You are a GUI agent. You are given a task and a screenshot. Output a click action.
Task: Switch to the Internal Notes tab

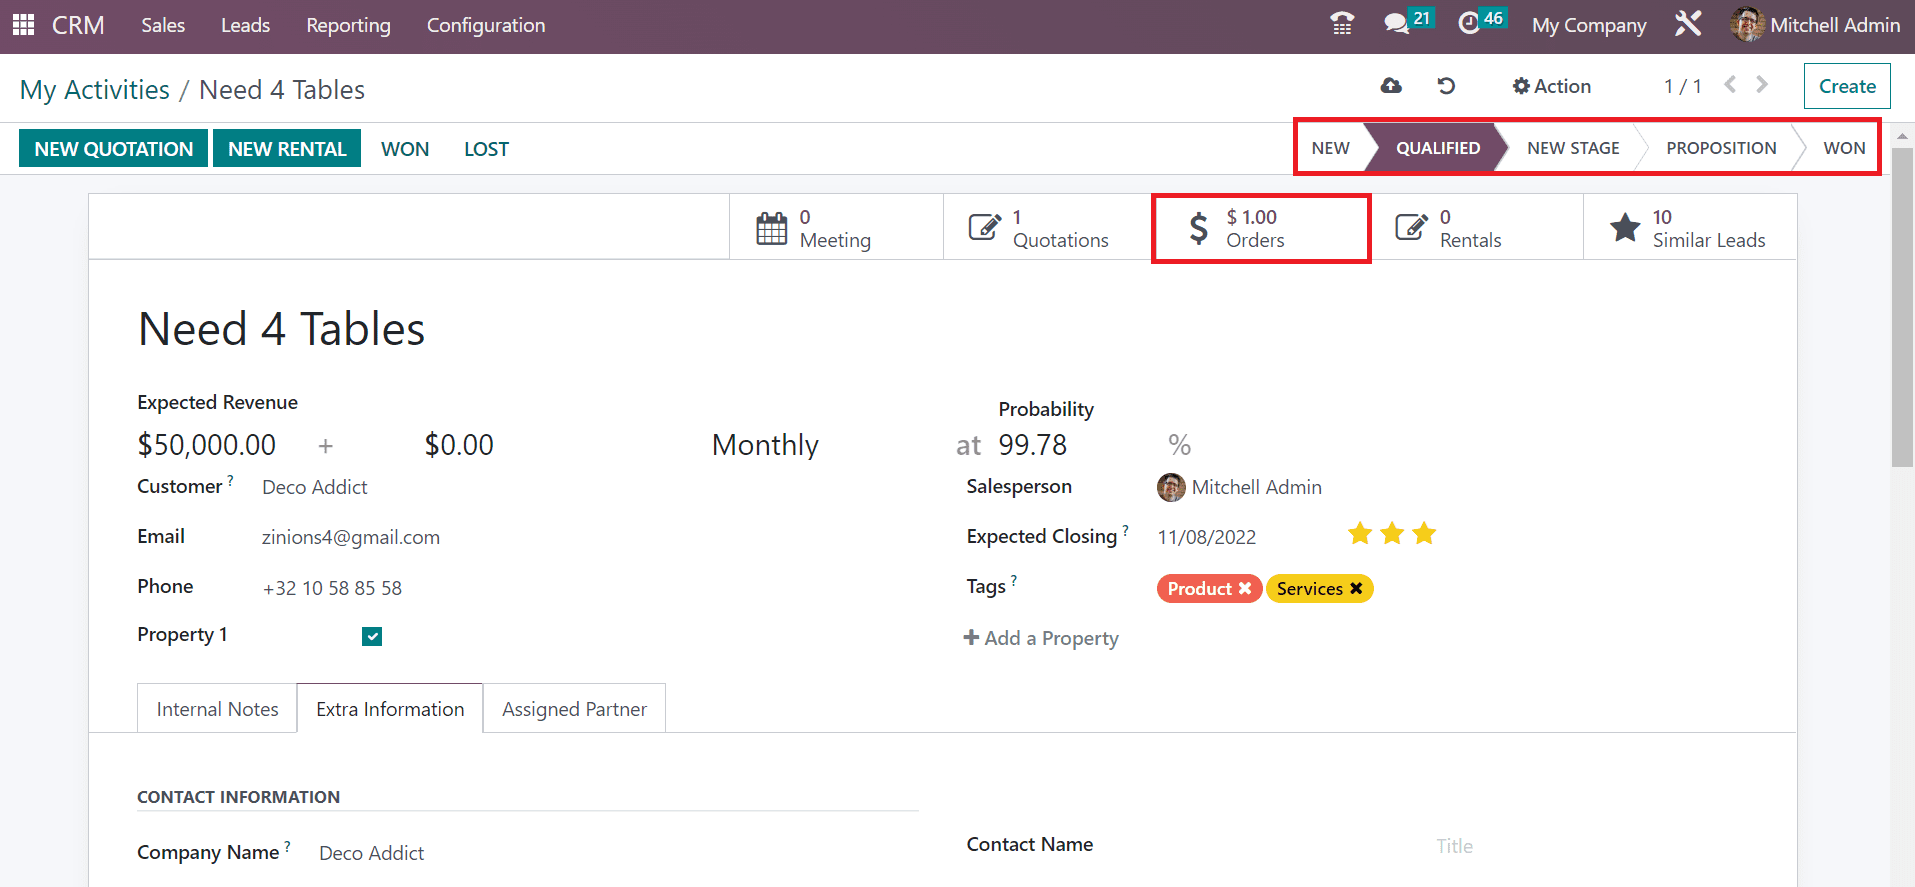click(217, 709)
